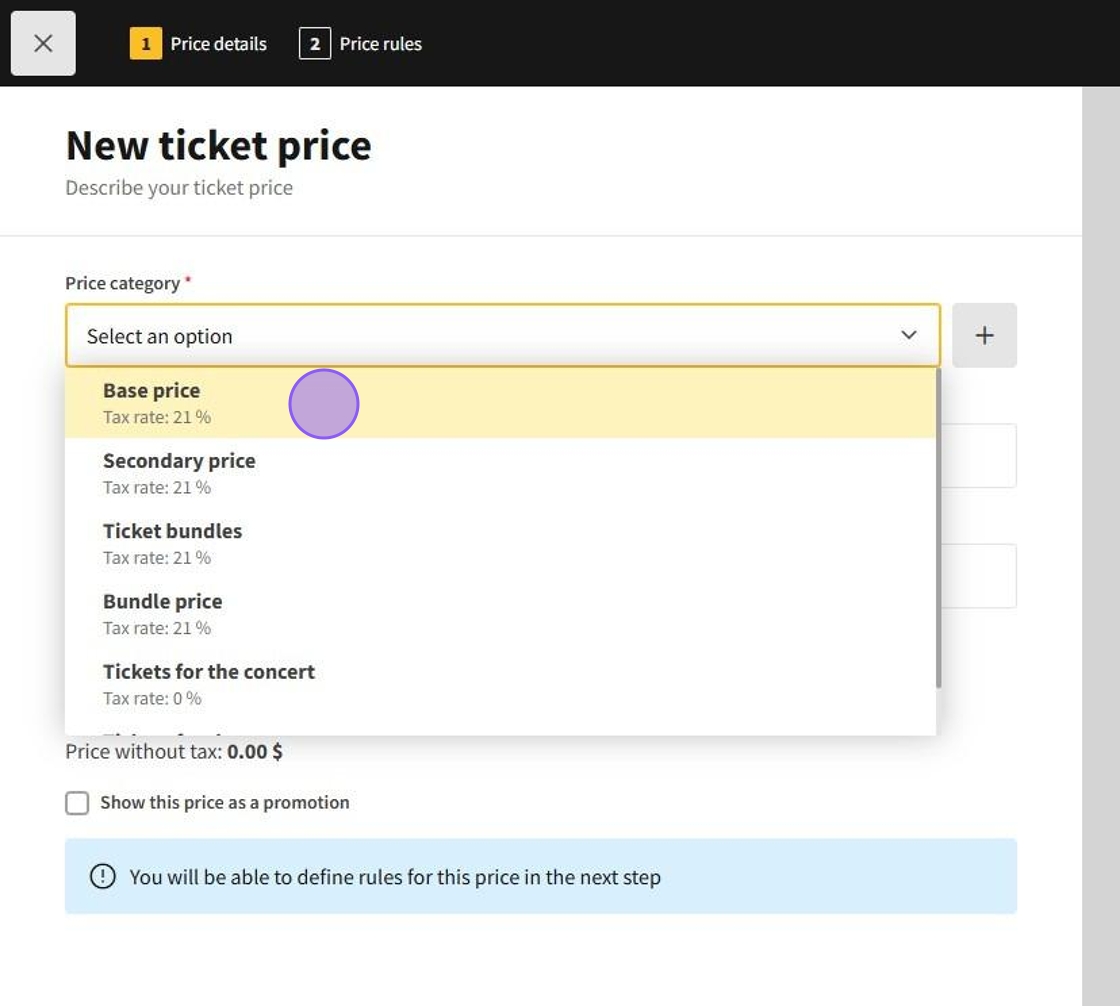Click the Show this price as a promotion label
This screenshot has width=1120, height=1006.
tap(225, 802)
